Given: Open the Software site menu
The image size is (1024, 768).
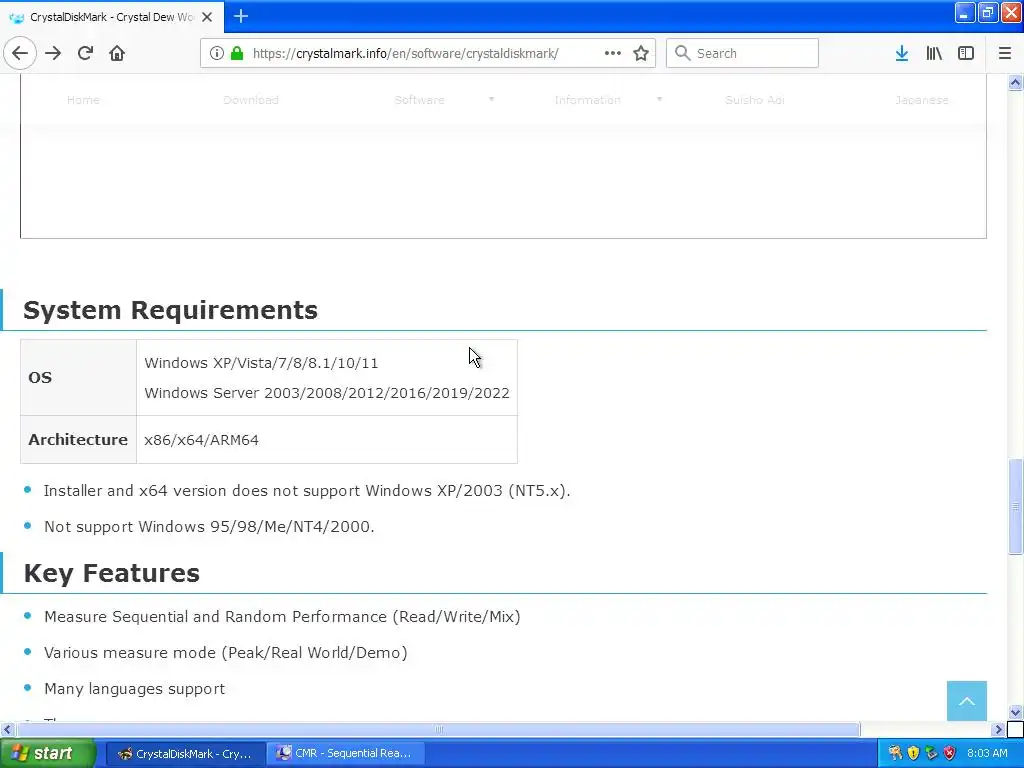Looking at the screenshot, I should point(419,100).
